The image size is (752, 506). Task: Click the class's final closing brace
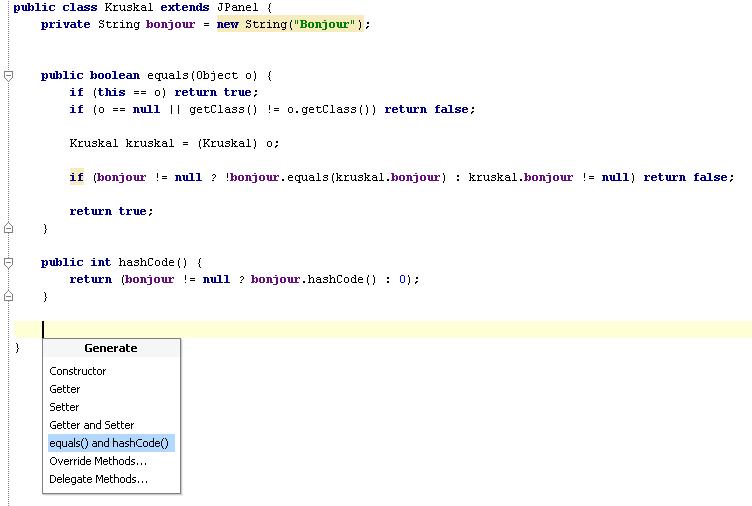click(17, 347)
